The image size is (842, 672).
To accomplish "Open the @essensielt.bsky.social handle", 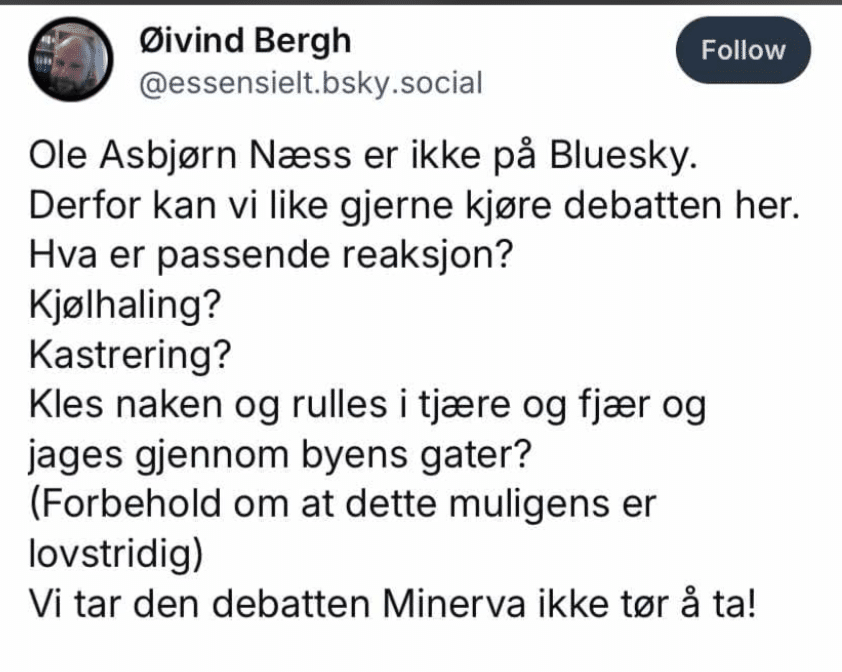I will pos(311,83).
